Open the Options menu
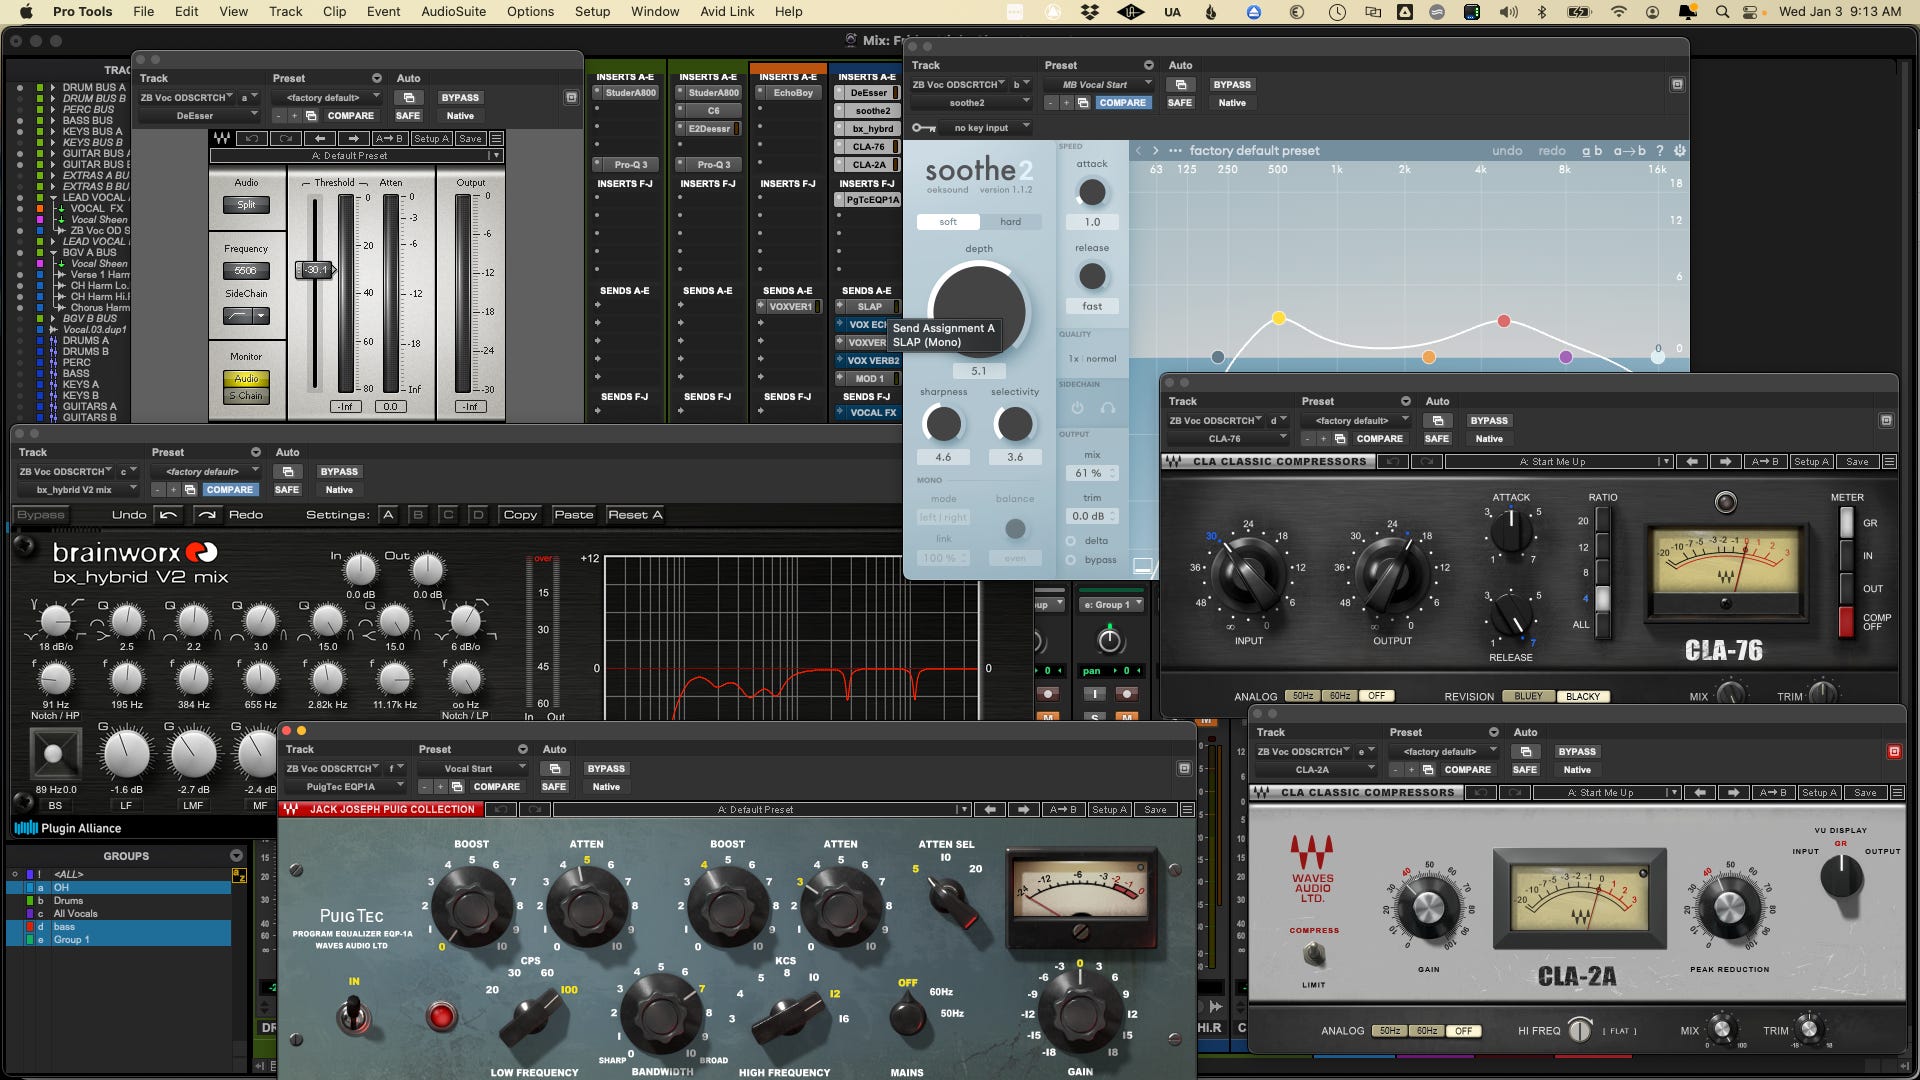Image resolution: width=1920 pixels, height=1080 pixels. tap(530, 12)
